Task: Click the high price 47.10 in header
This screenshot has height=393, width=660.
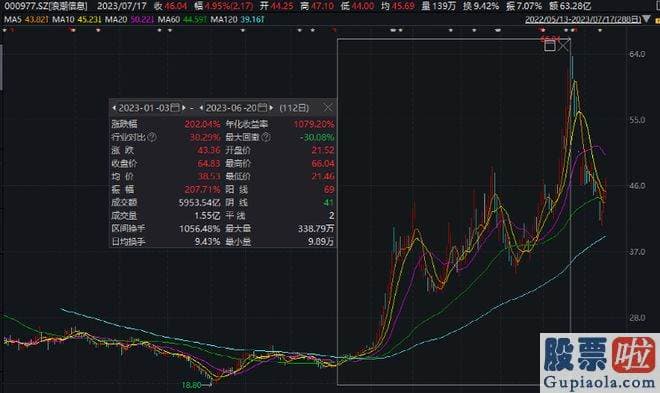Action: 322,6
